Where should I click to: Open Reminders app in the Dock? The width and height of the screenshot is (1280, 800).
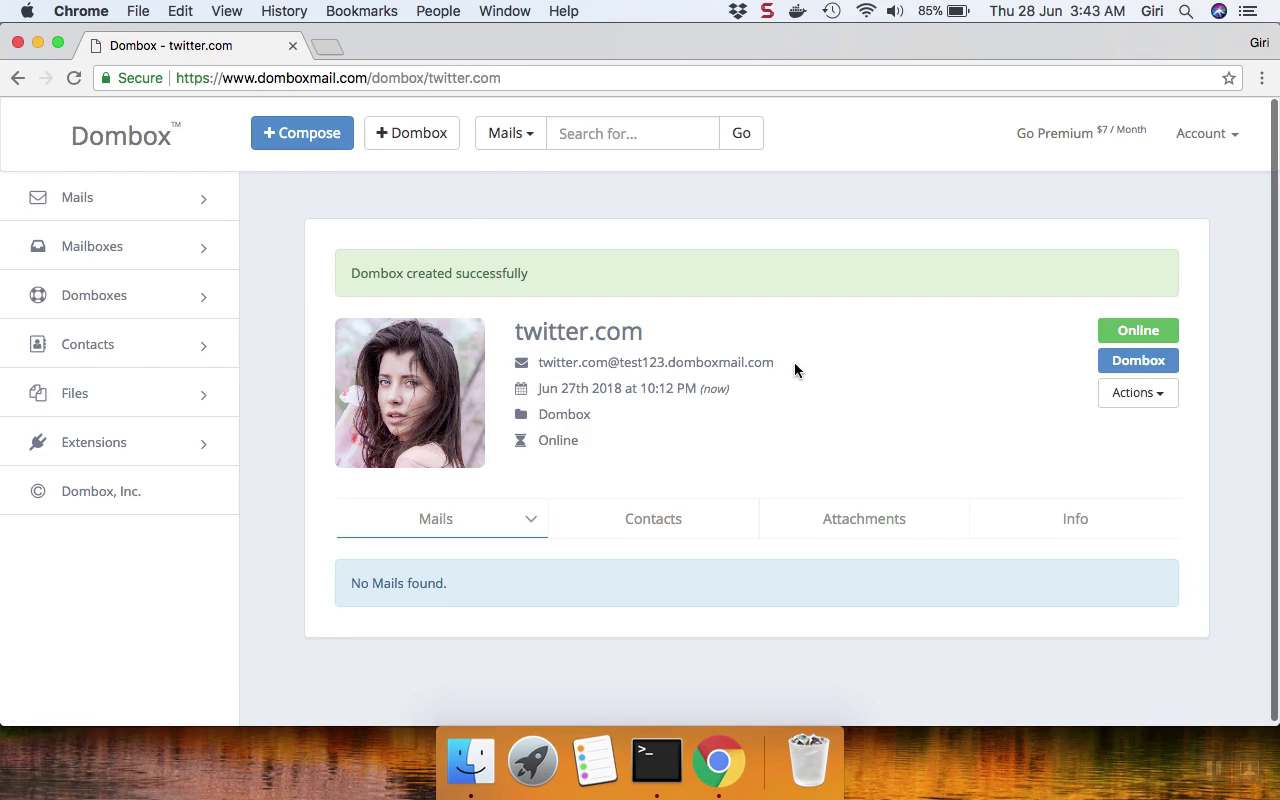point(594,761)
